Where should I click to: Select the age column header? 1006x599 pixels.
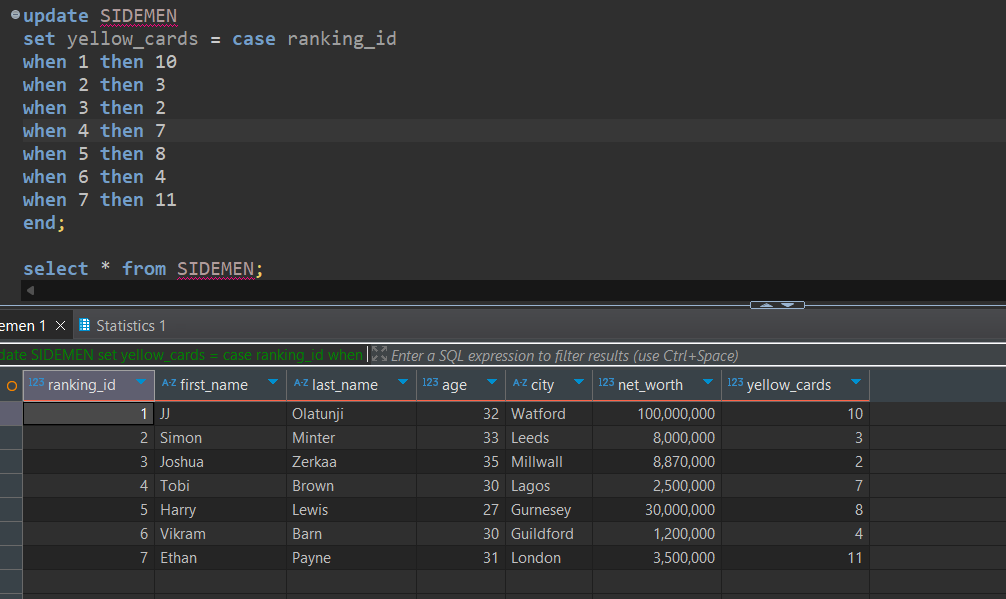point(461,385)
